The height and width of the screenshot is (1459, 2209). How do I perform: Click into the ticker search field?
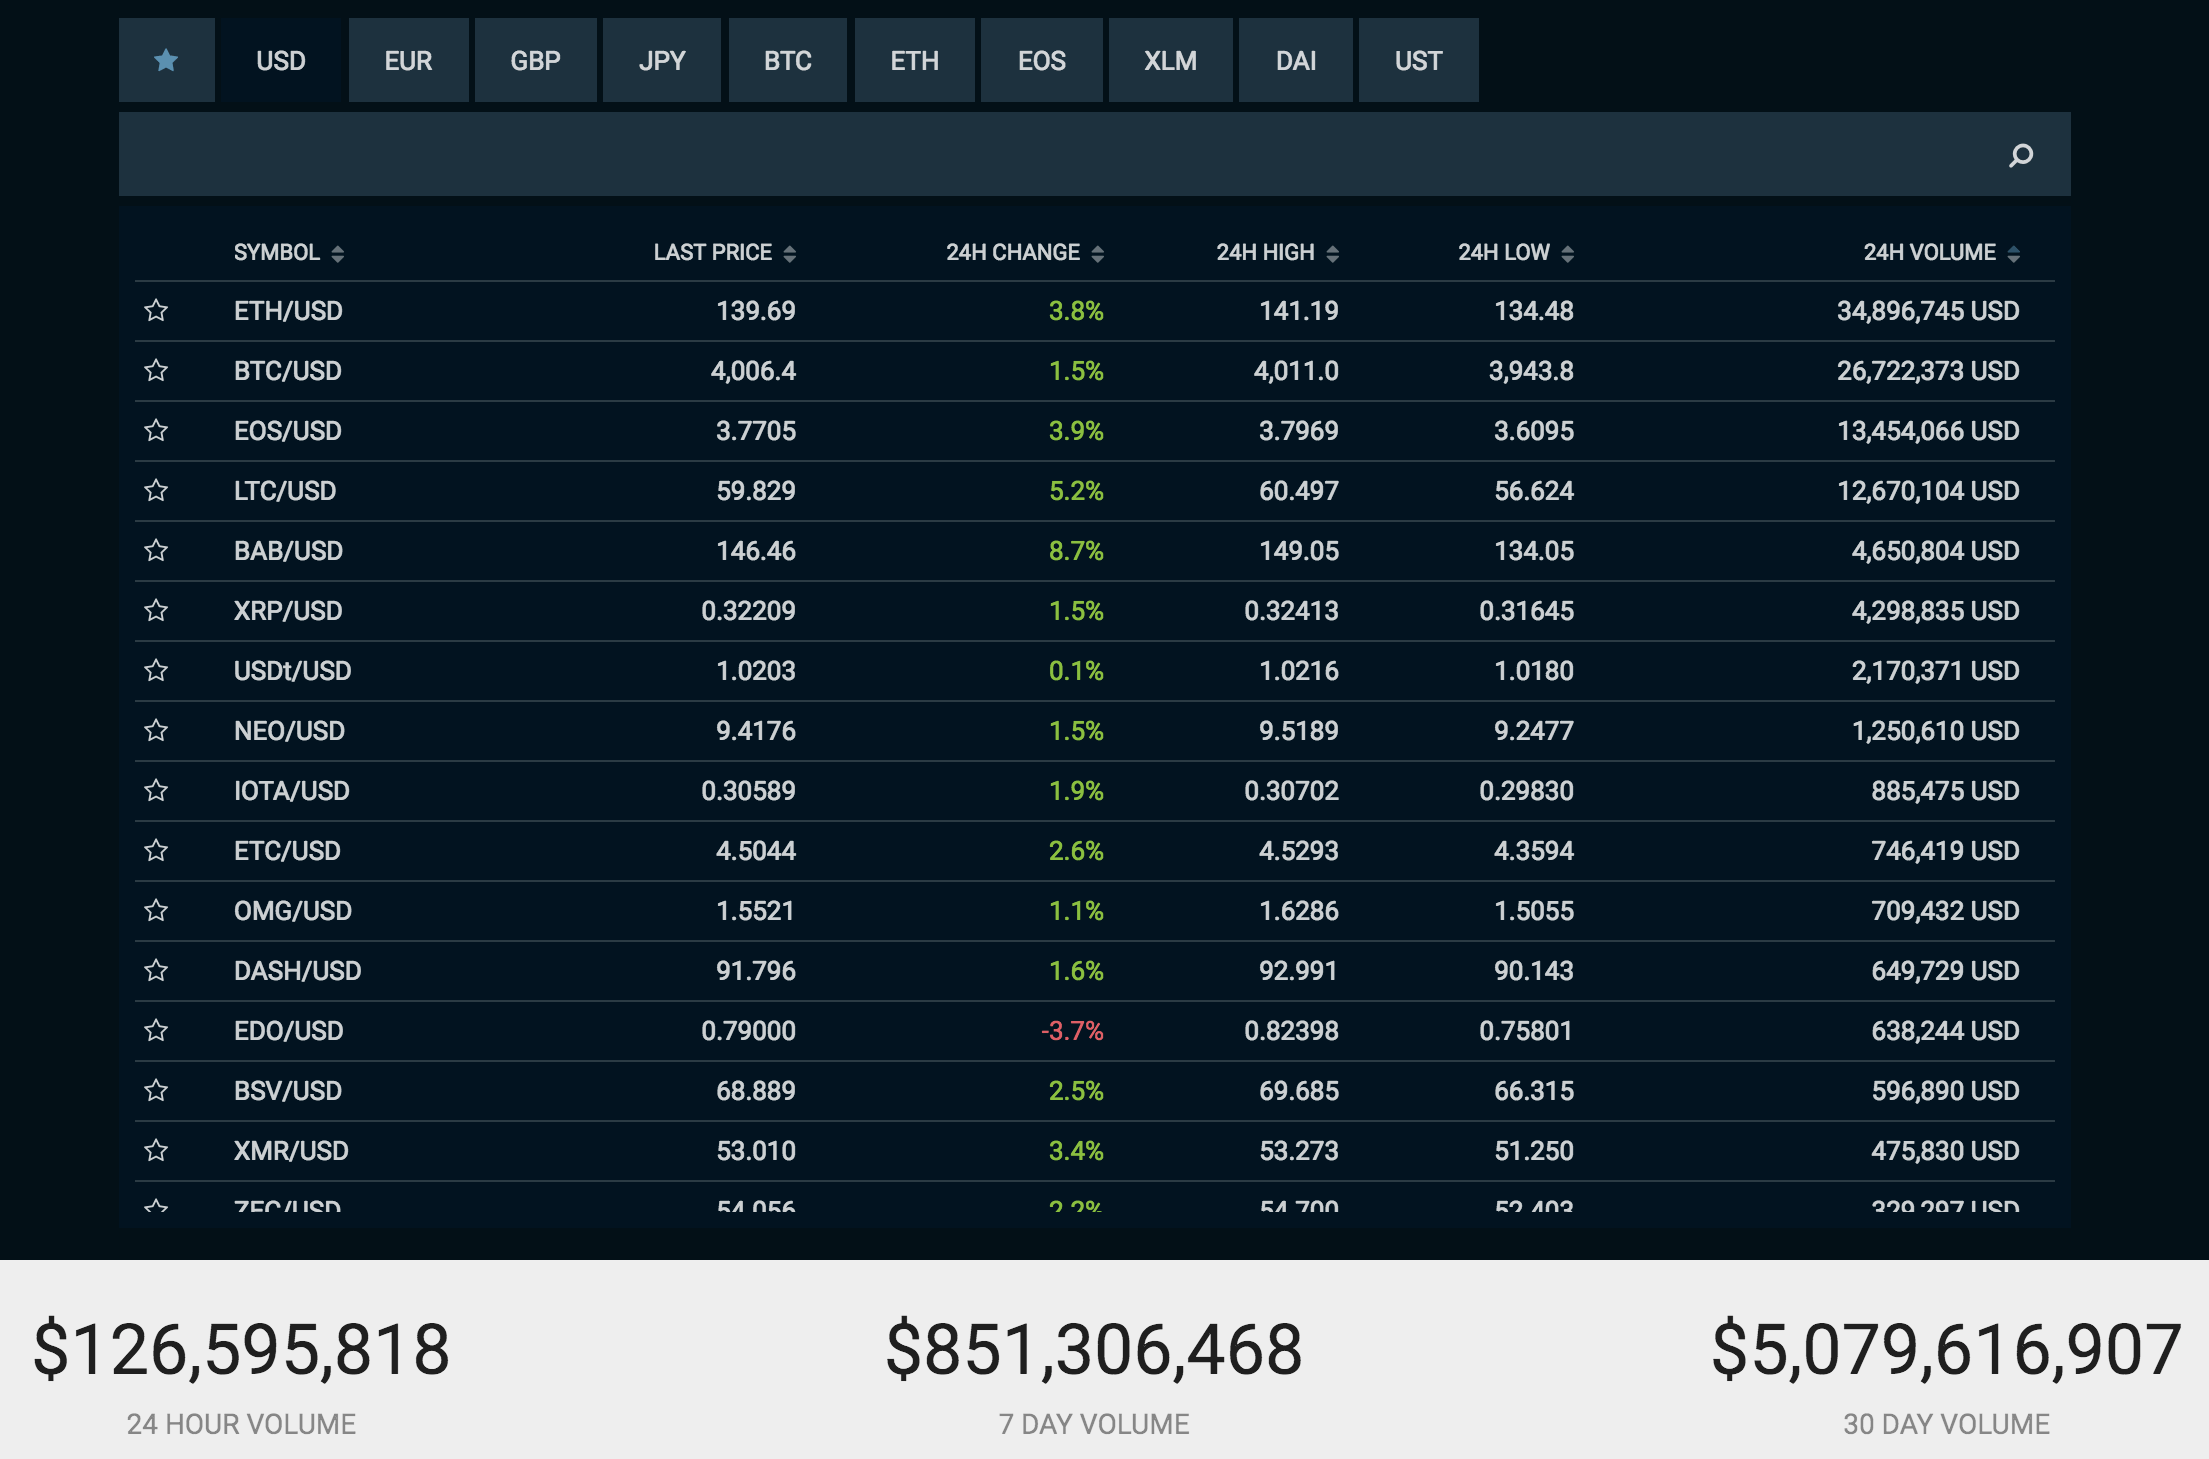tap(1094, 154)
